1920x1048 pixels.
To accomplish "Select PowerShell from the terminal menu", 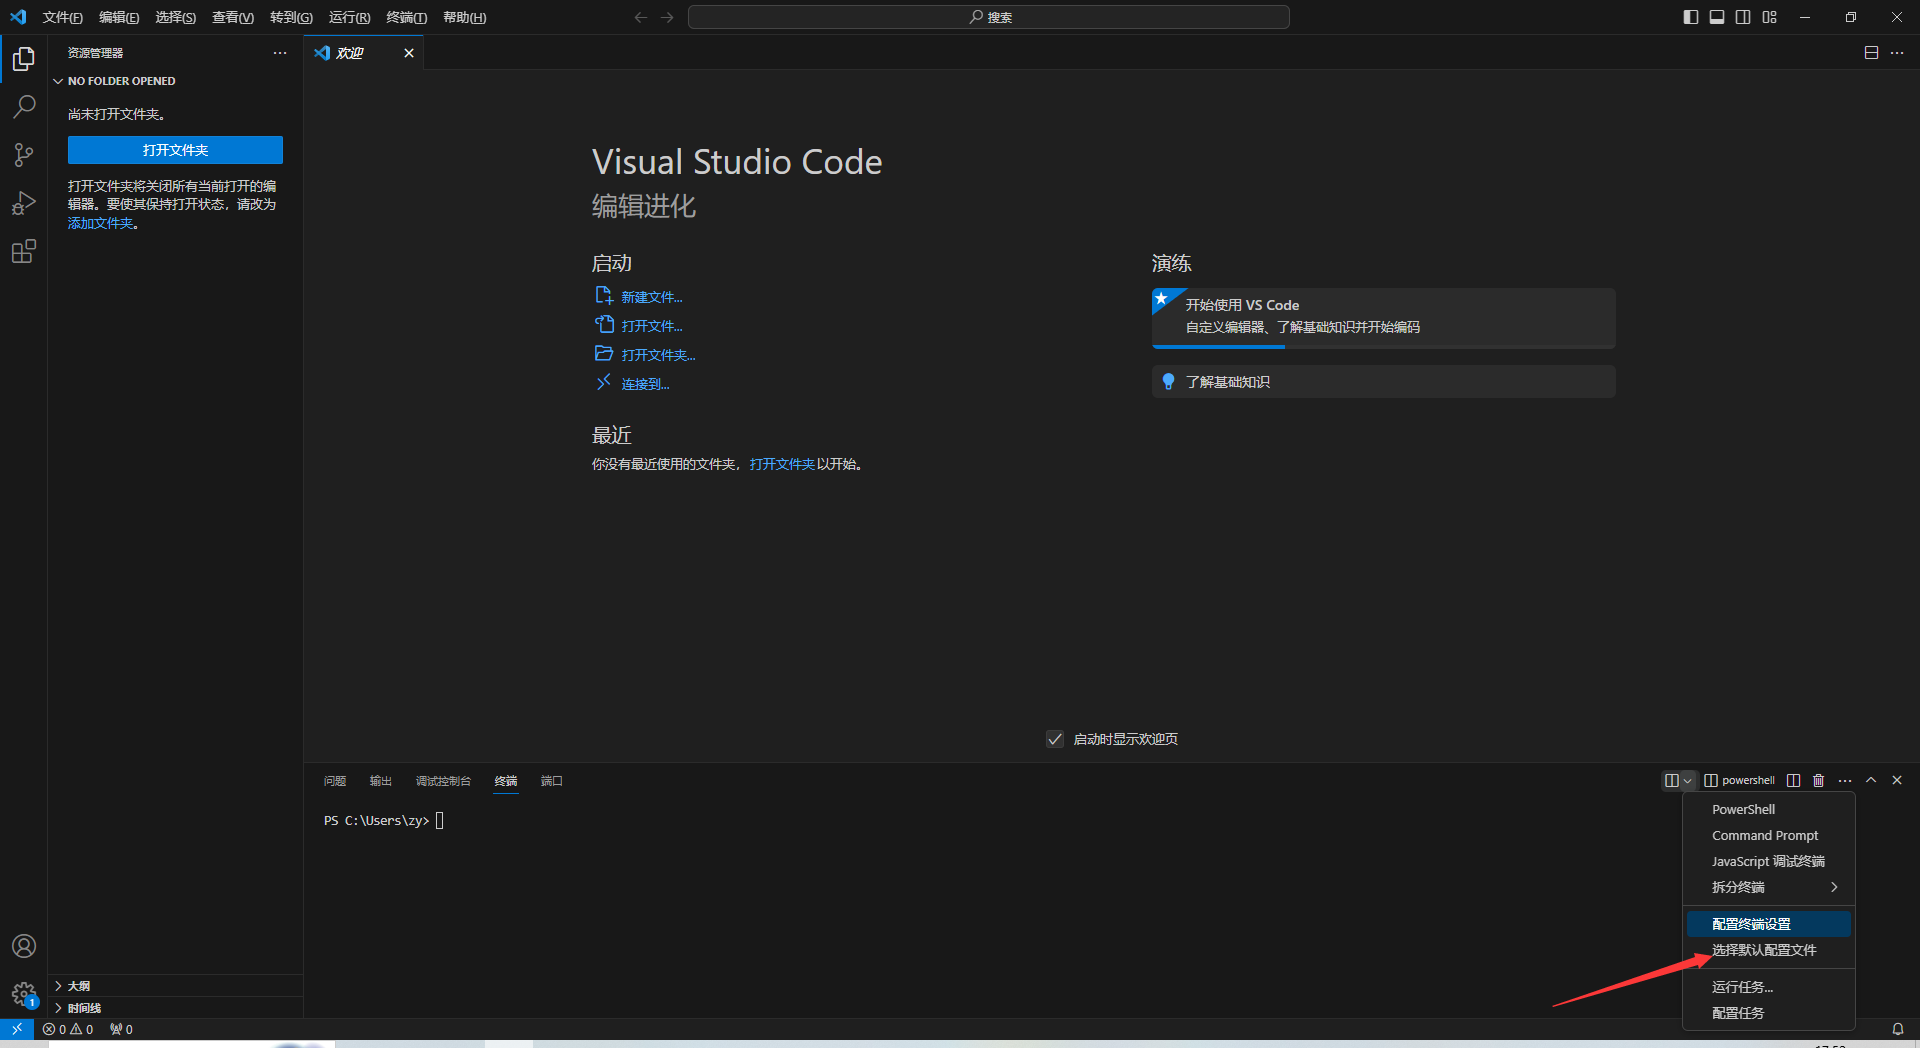I will point(1768,809).
